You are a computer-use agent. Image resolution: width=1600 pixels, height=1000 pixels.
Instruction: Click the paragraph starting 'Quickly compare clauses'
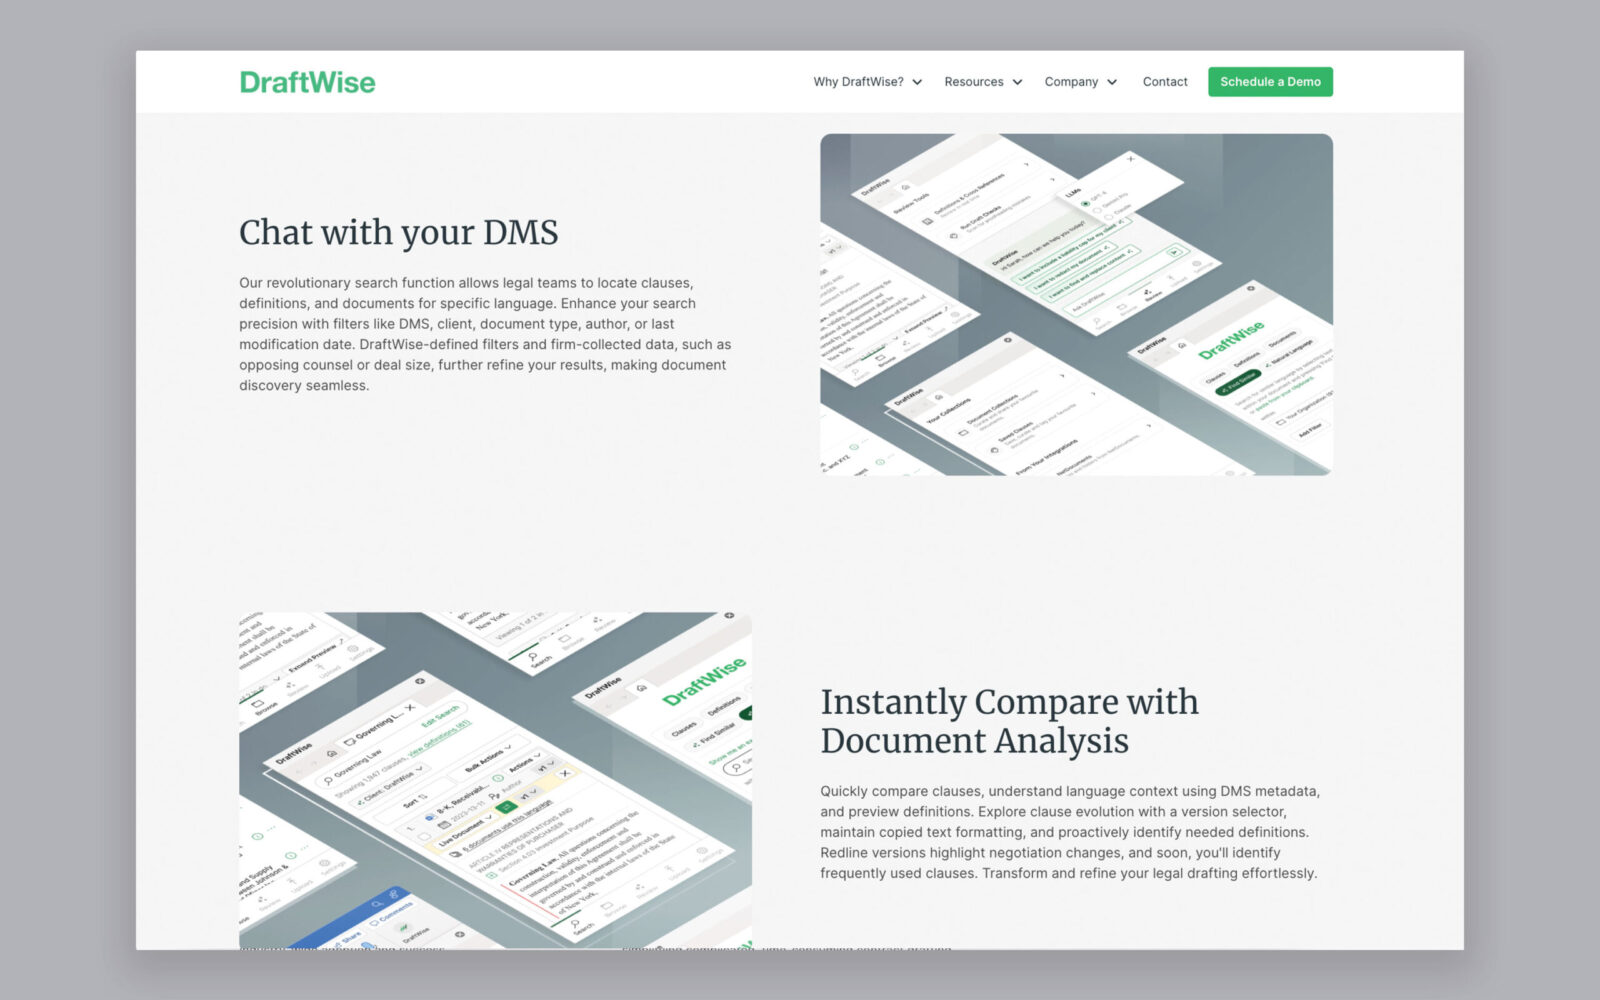coord(1070,832)
